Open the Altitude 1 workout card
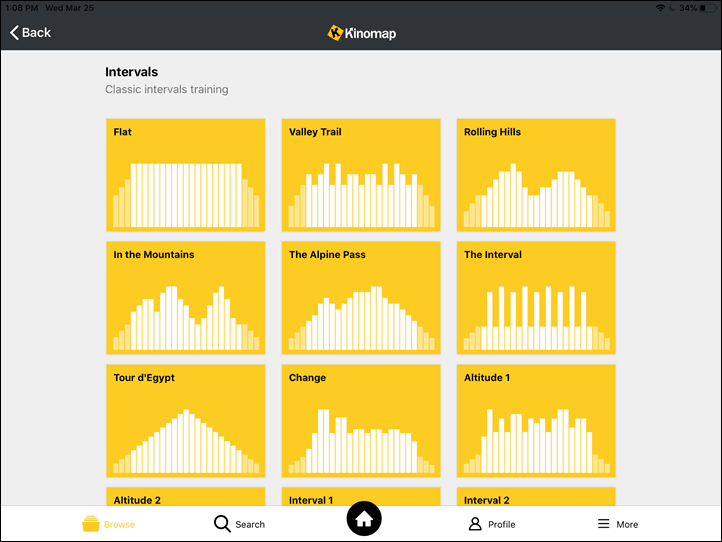The width and height of the screenshot is (722, 542). pyautogui.click(x=536, y=421)
